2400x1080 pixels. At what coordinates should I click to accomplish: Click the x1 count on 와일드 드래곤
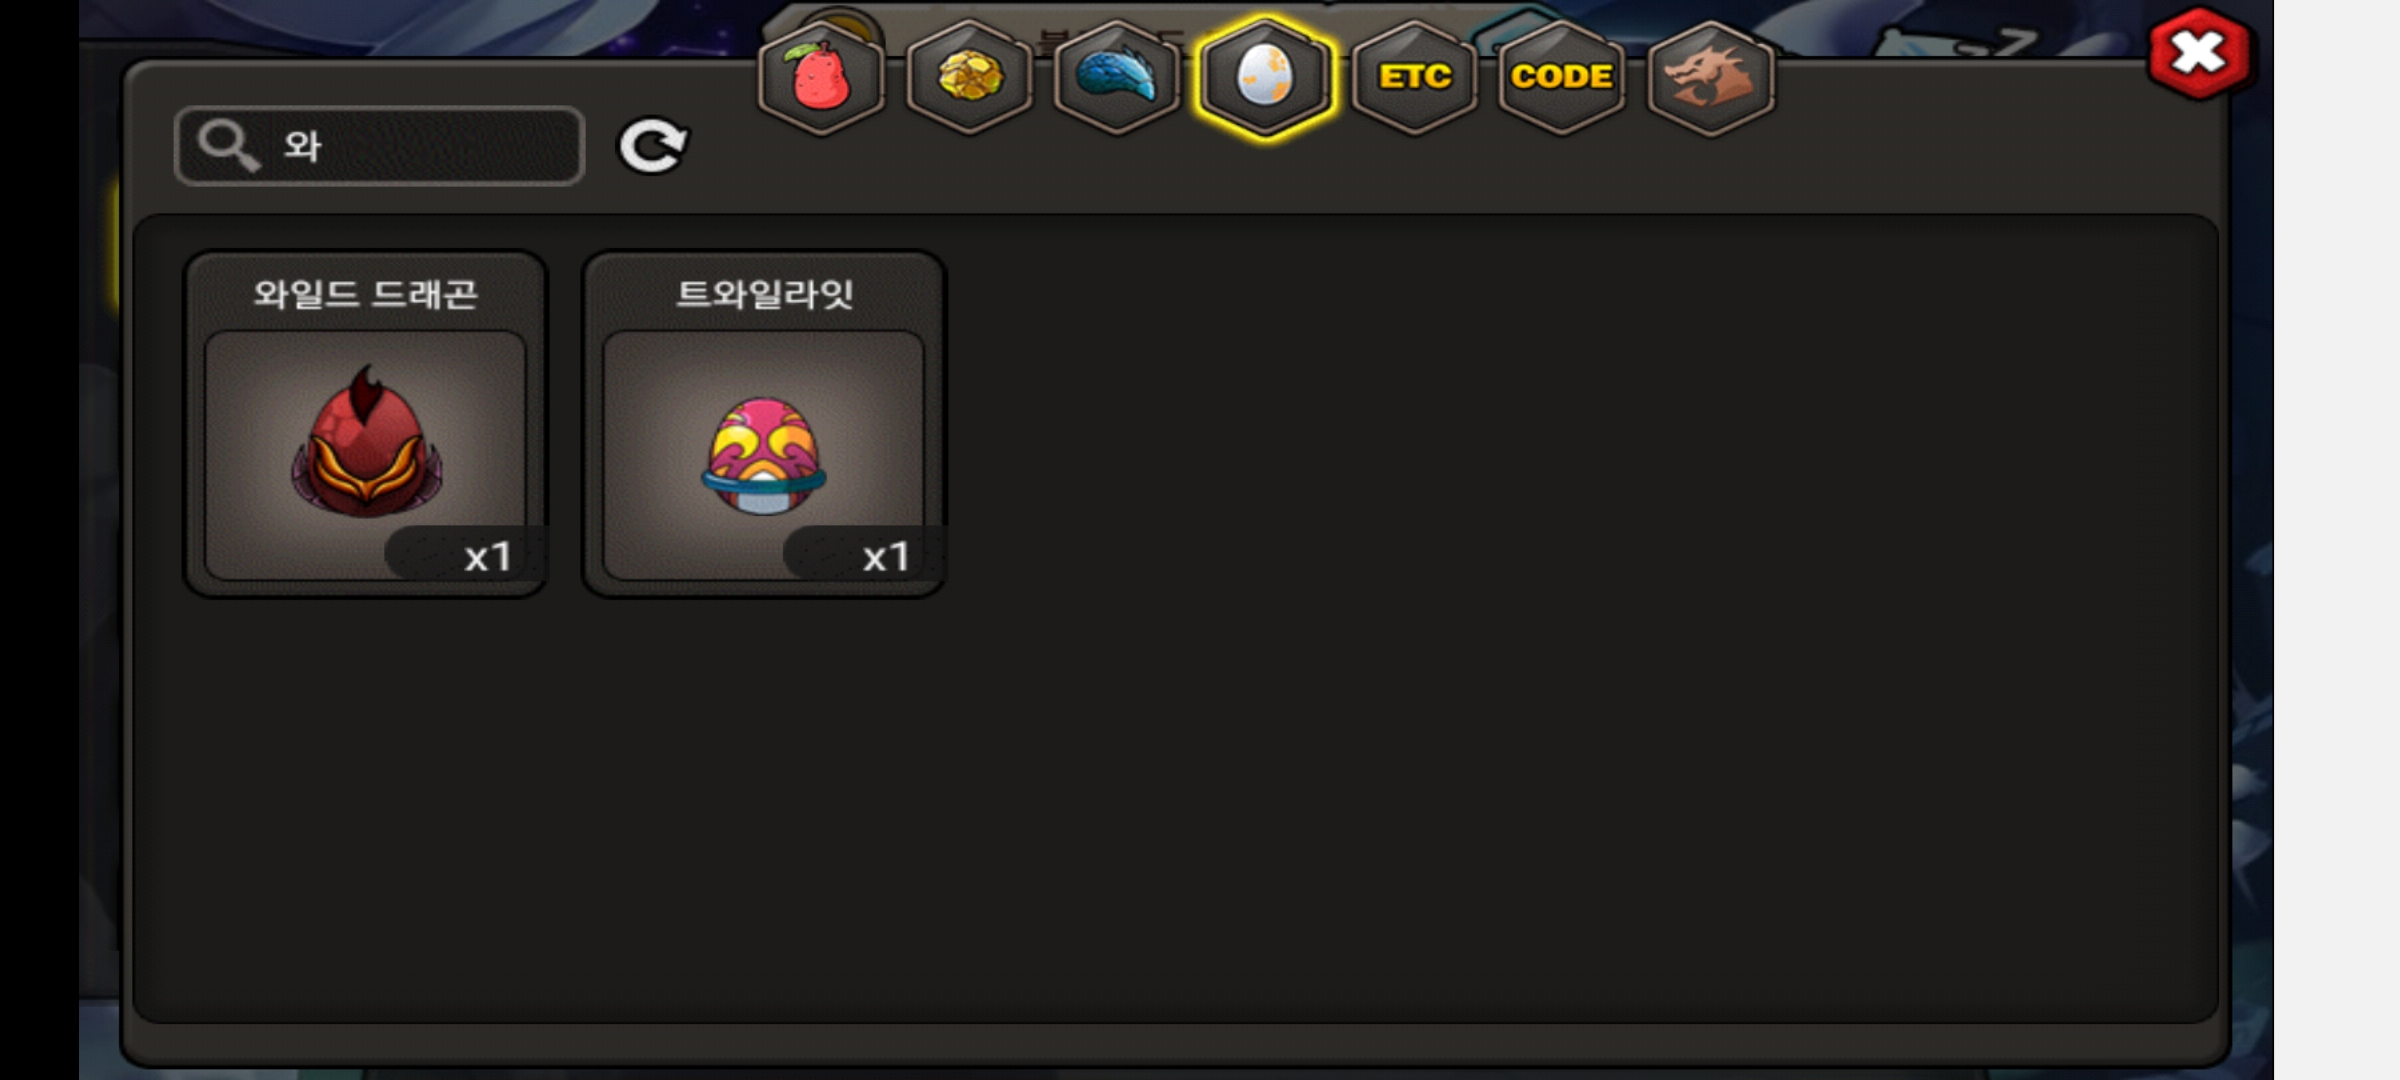pyautogui.click(x=488, y=557)
